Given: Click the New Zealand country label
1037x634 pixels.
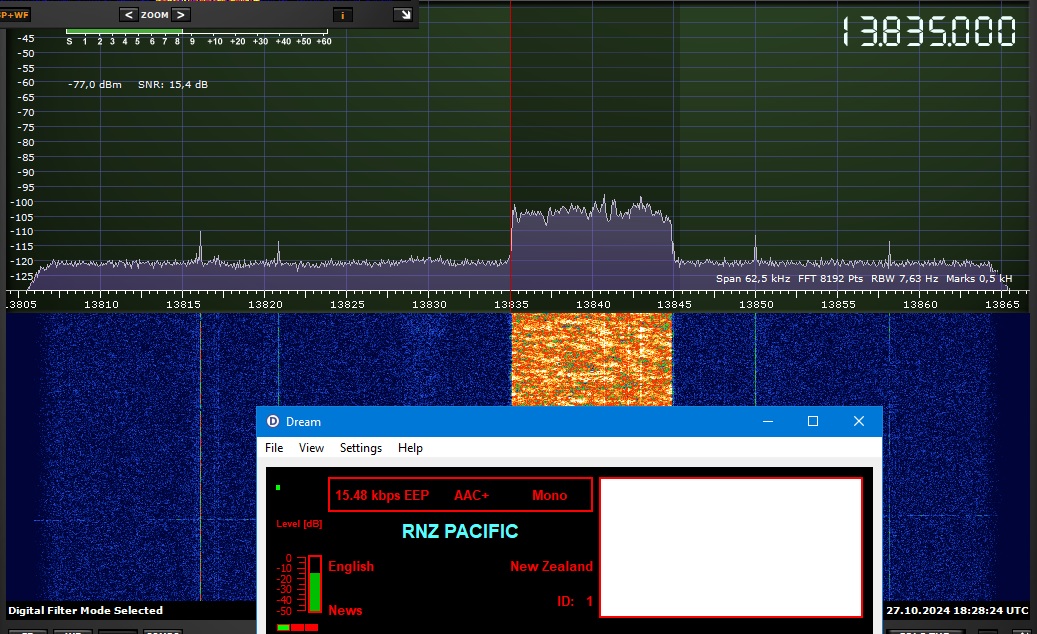Looking at the screenshot, I should click(x=551, y=567).
